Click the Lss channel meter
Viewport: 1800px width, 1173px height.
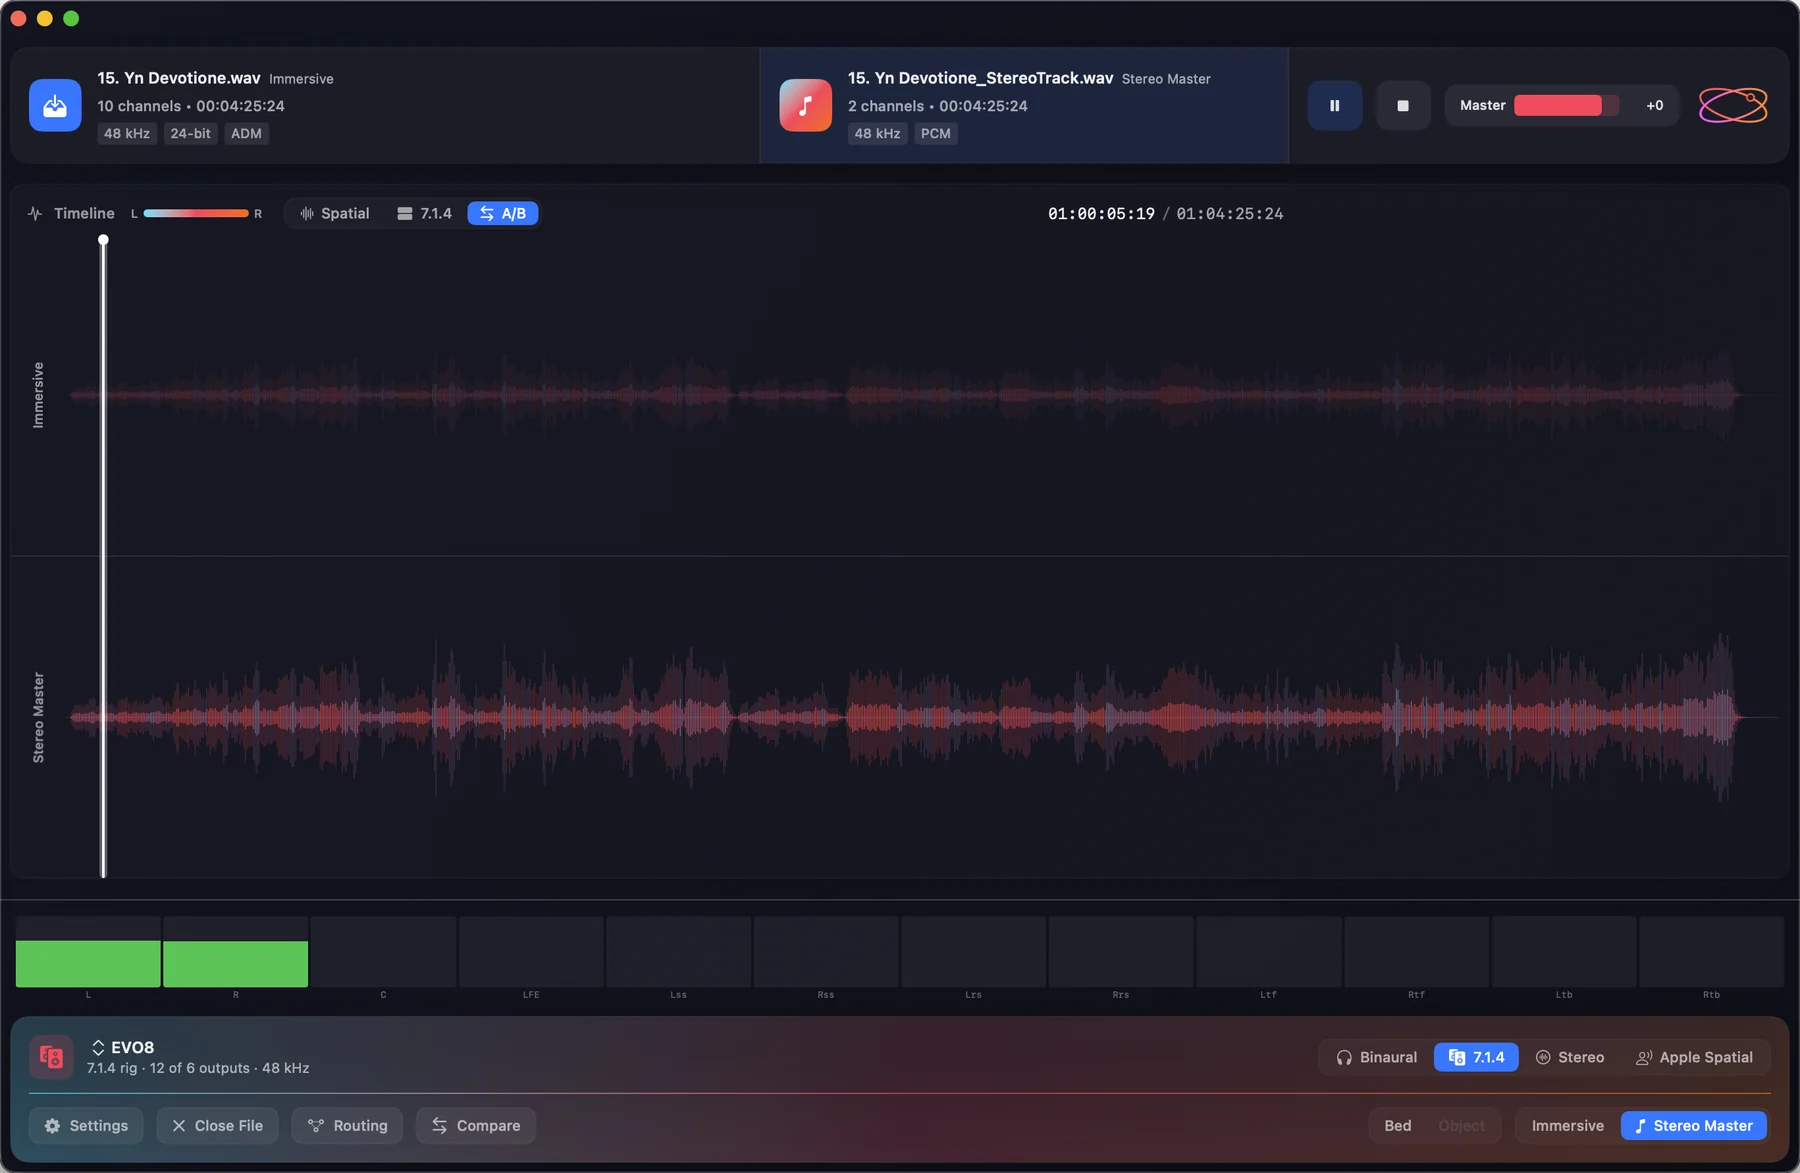(x=678, y=952)
